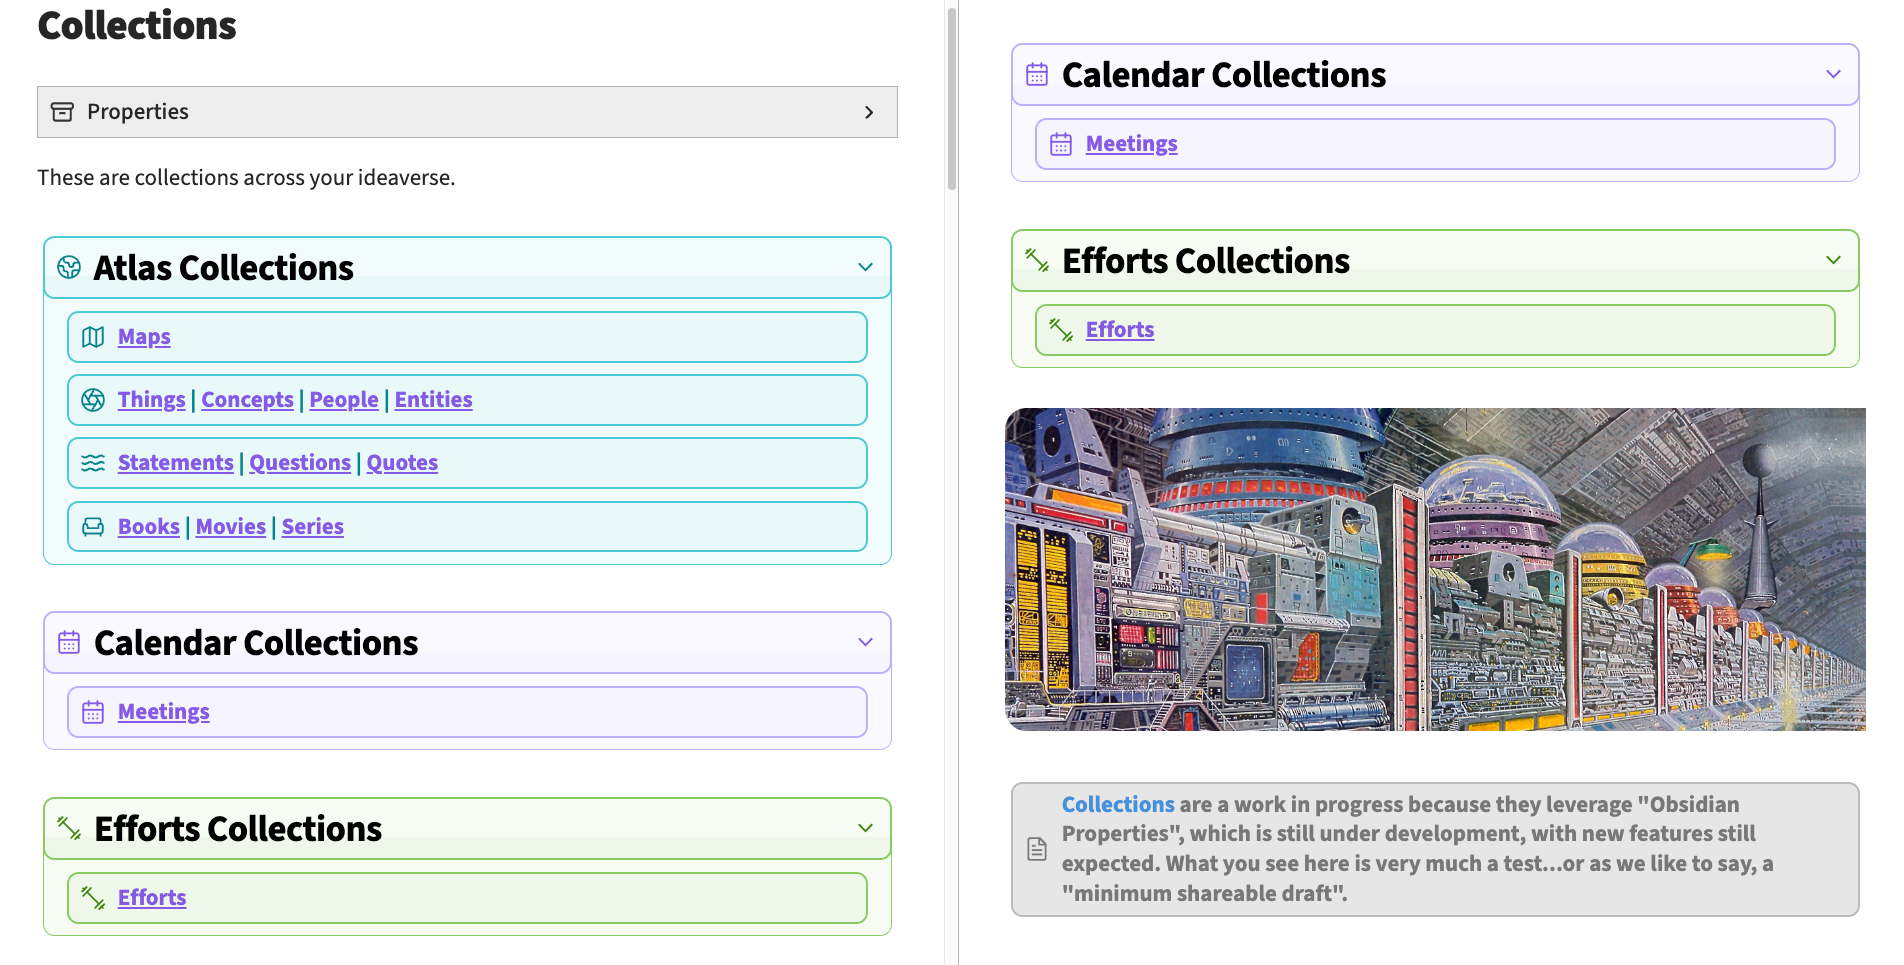Collapse the Atlas Collections callout
This screenshot has width=1904, height=965.
click(x=866, y=267)
